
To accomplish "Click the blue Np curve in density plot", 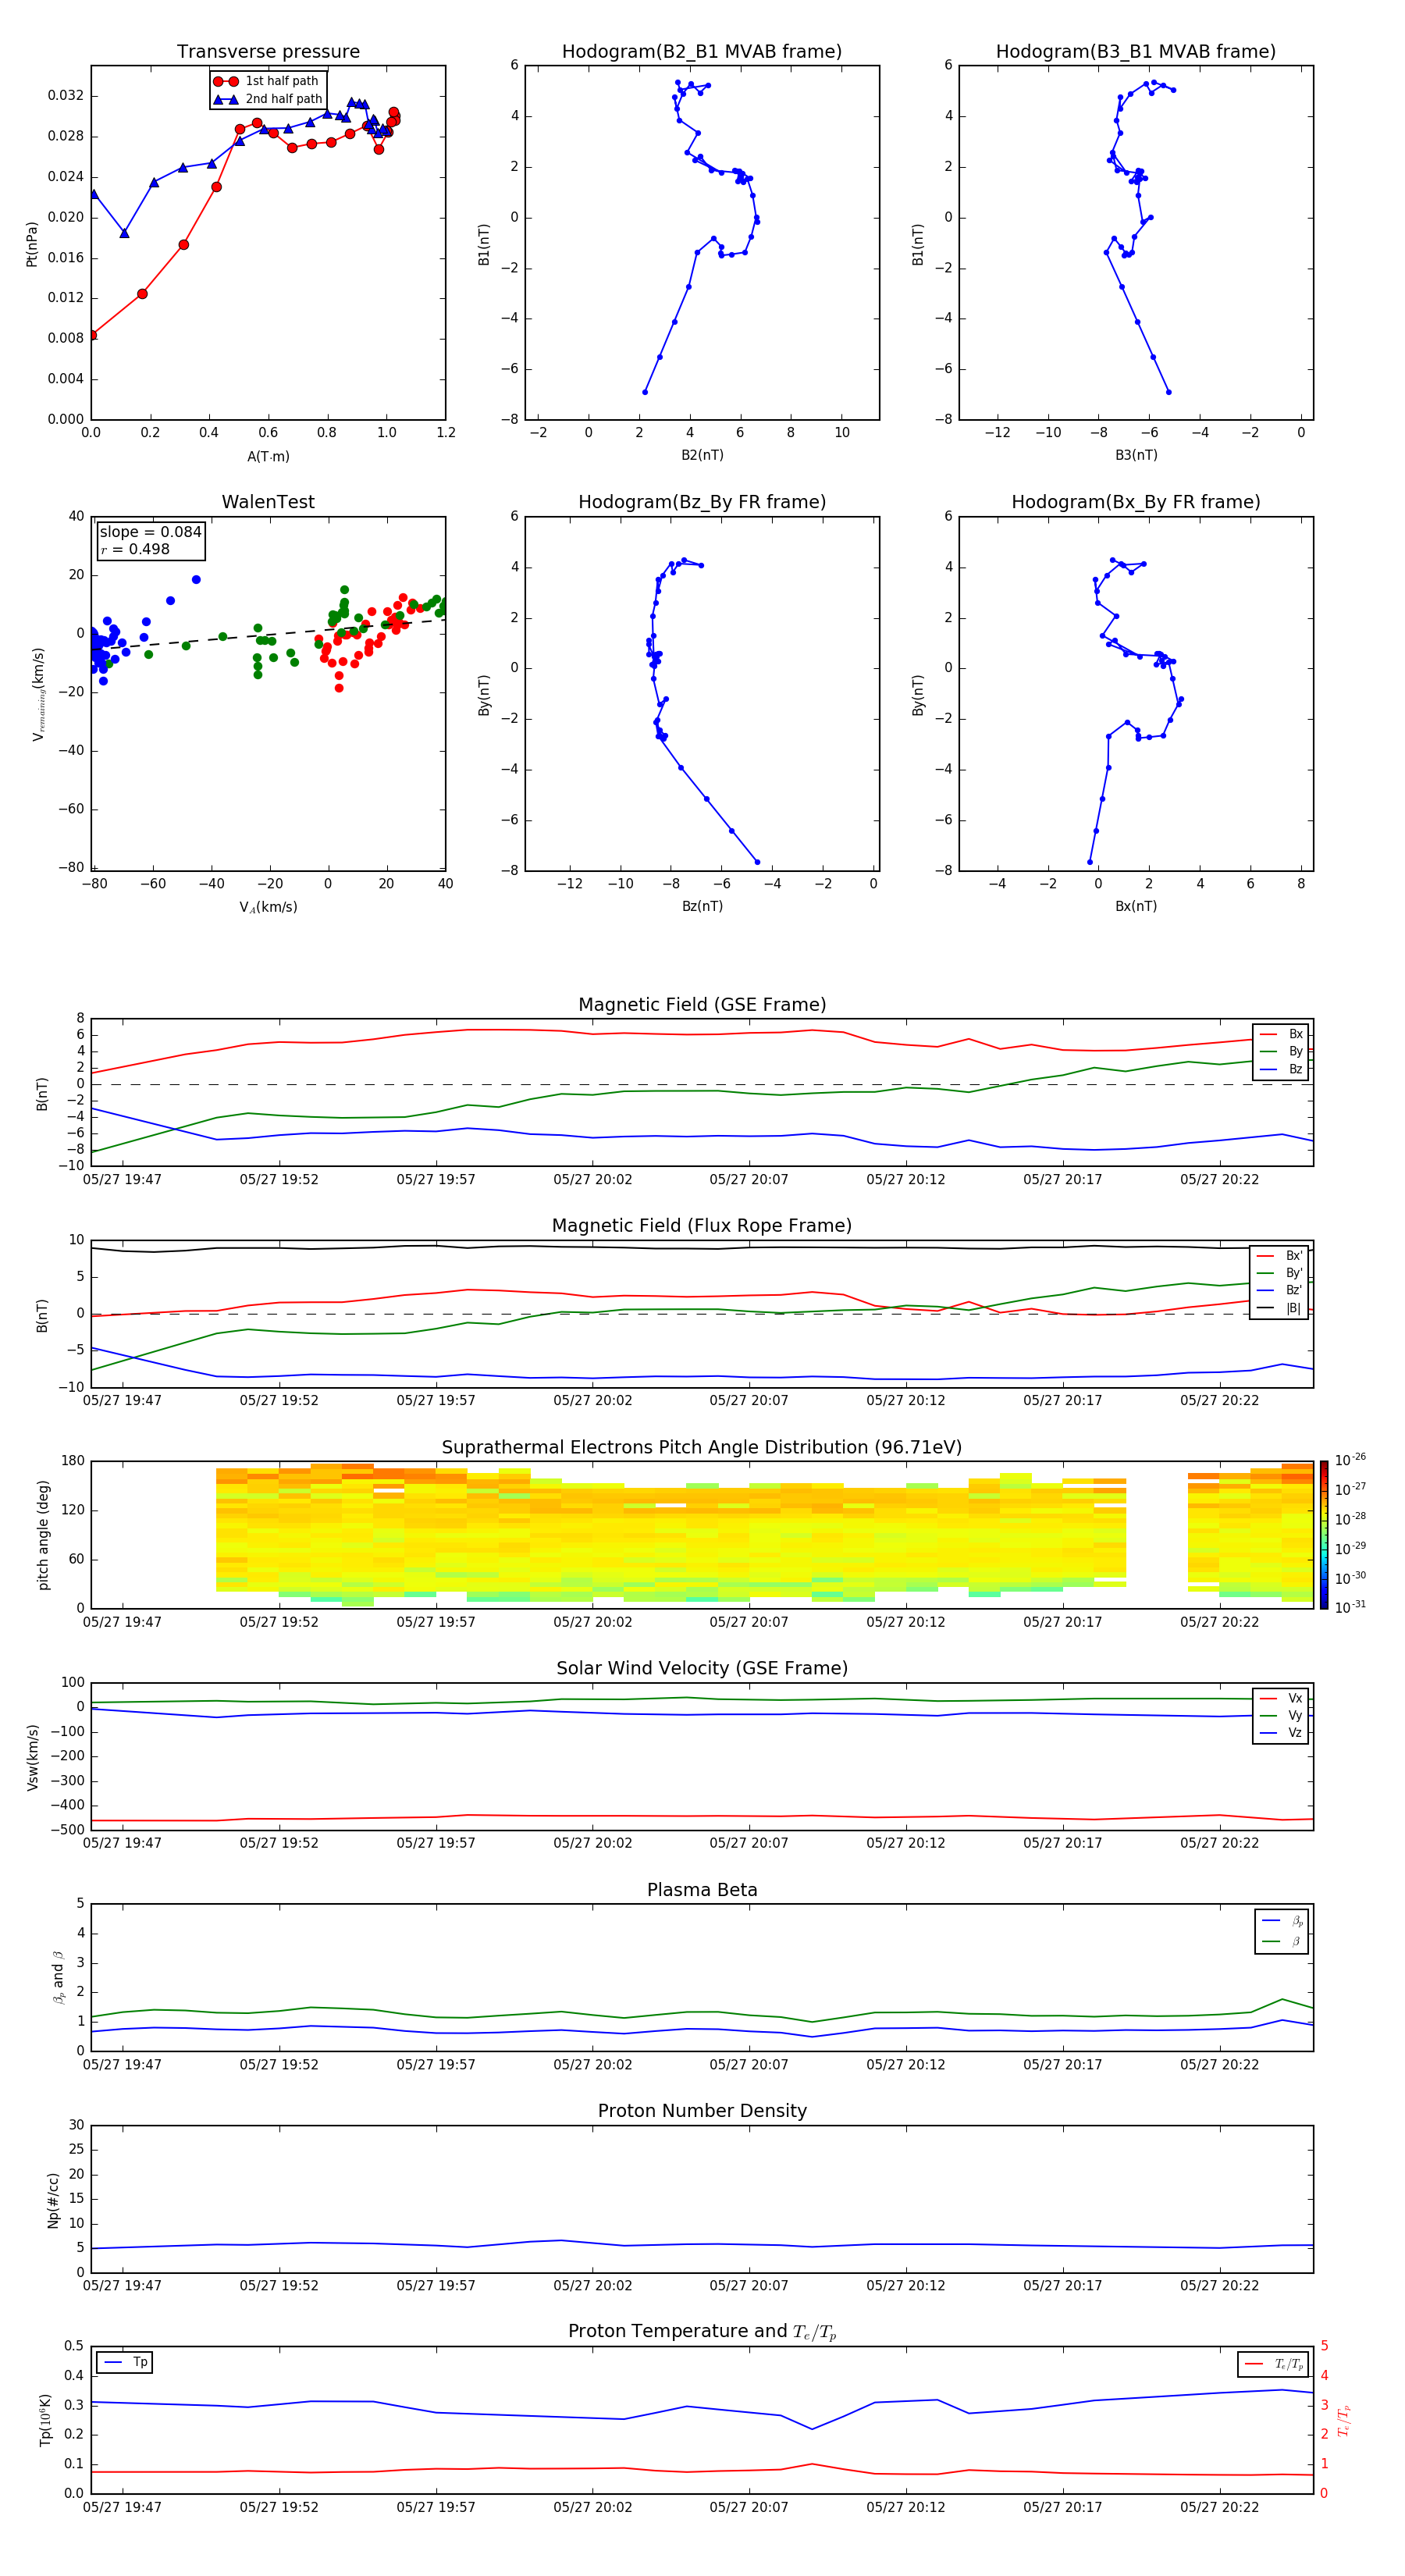I will (700, 2244).
